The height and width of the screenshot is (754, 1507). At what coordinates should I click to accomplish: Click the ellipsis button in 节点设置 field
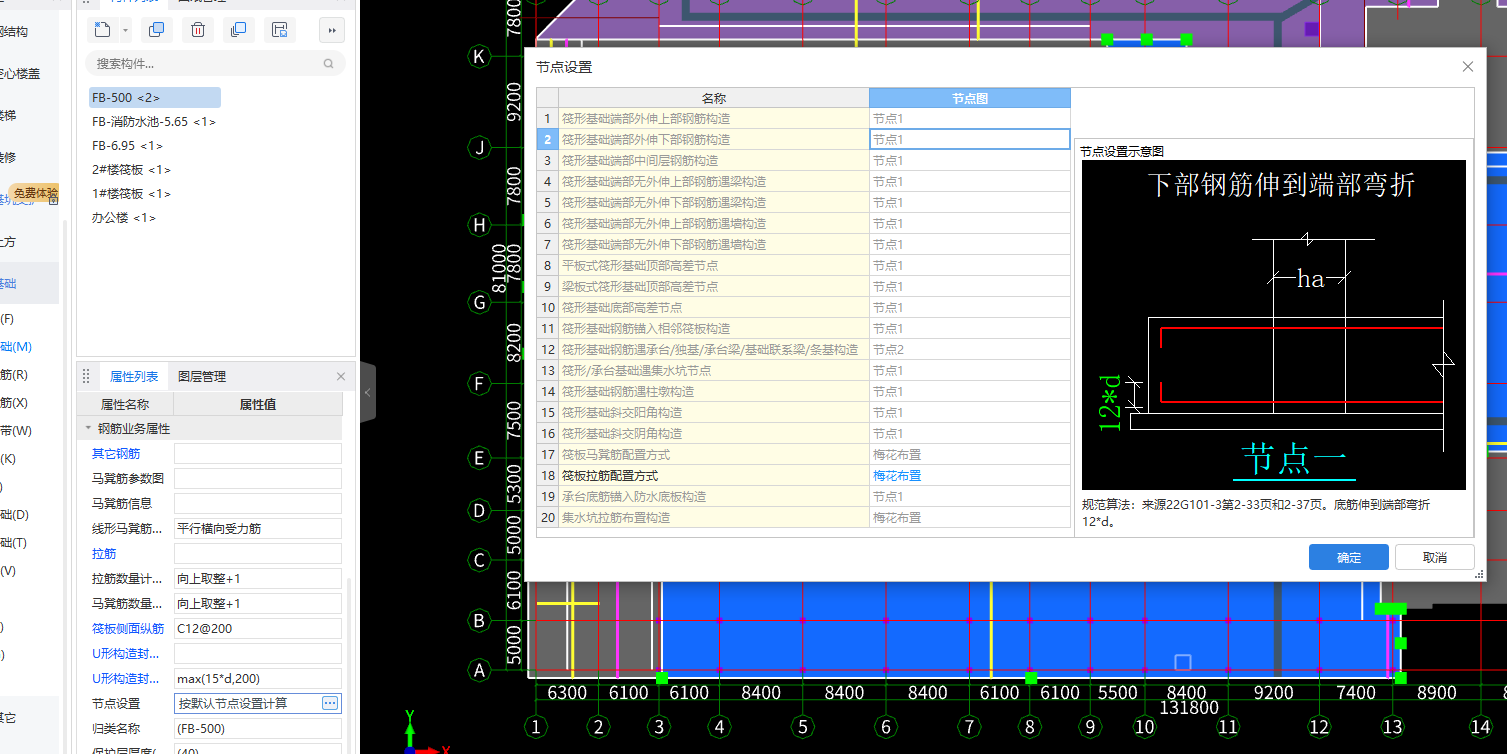point(330,703)
